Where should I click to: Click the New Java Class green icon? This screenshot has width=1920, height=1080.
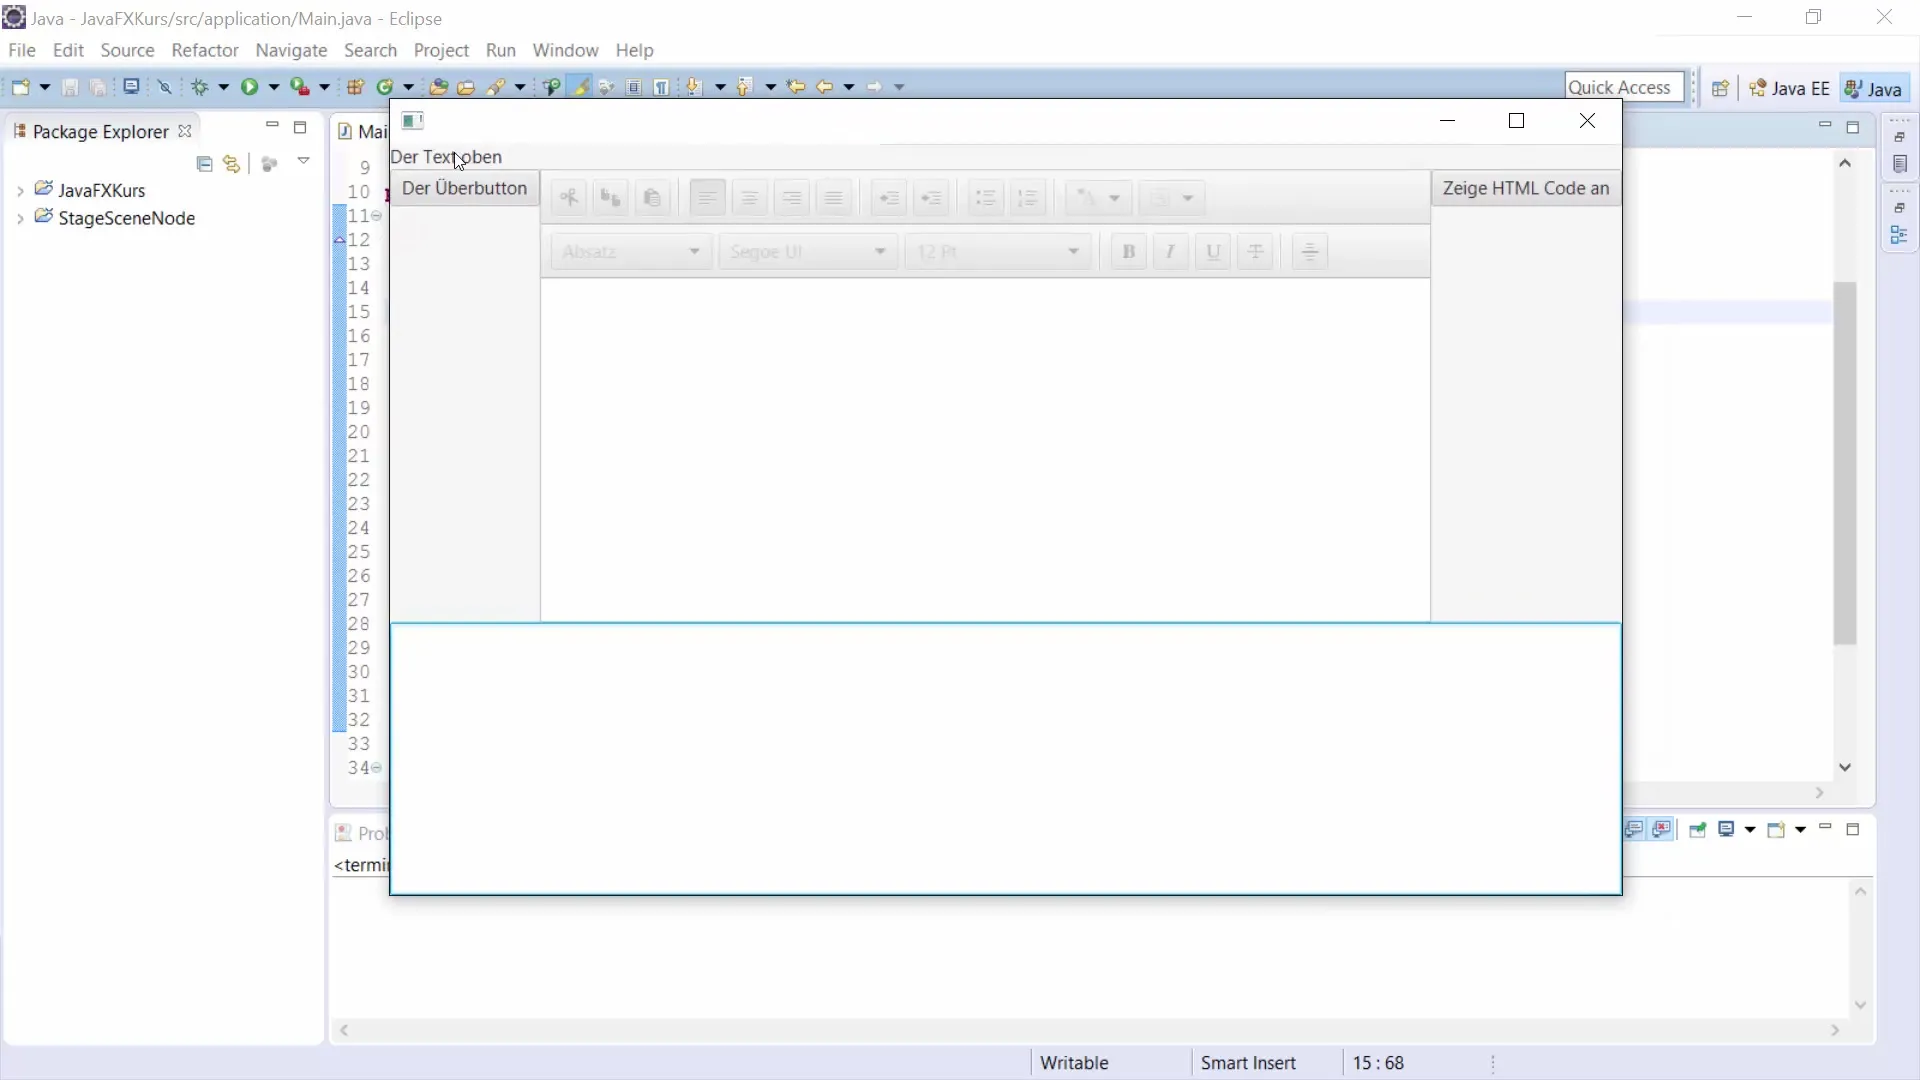tap(384, 87)
